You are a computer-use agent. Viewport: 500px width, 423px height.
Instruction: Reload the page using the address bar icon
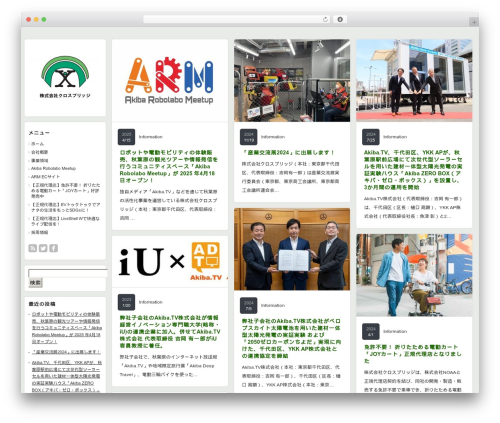(325, 19)
